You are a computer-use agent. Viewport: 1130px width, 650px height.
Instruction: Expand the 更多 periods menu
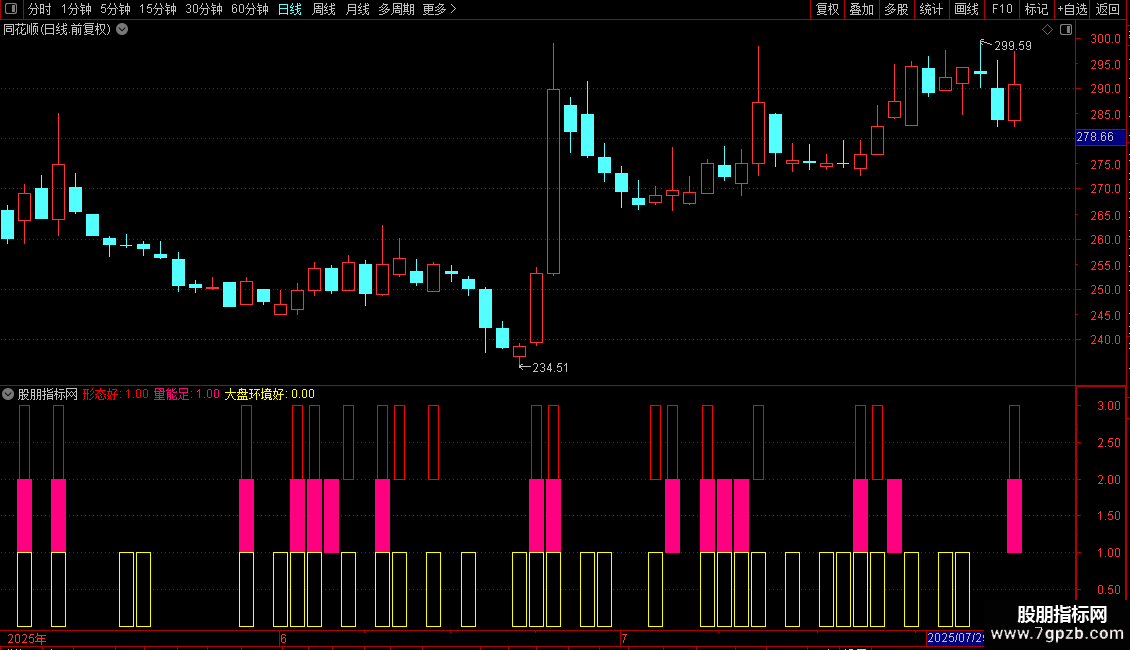tap(439, 9)
